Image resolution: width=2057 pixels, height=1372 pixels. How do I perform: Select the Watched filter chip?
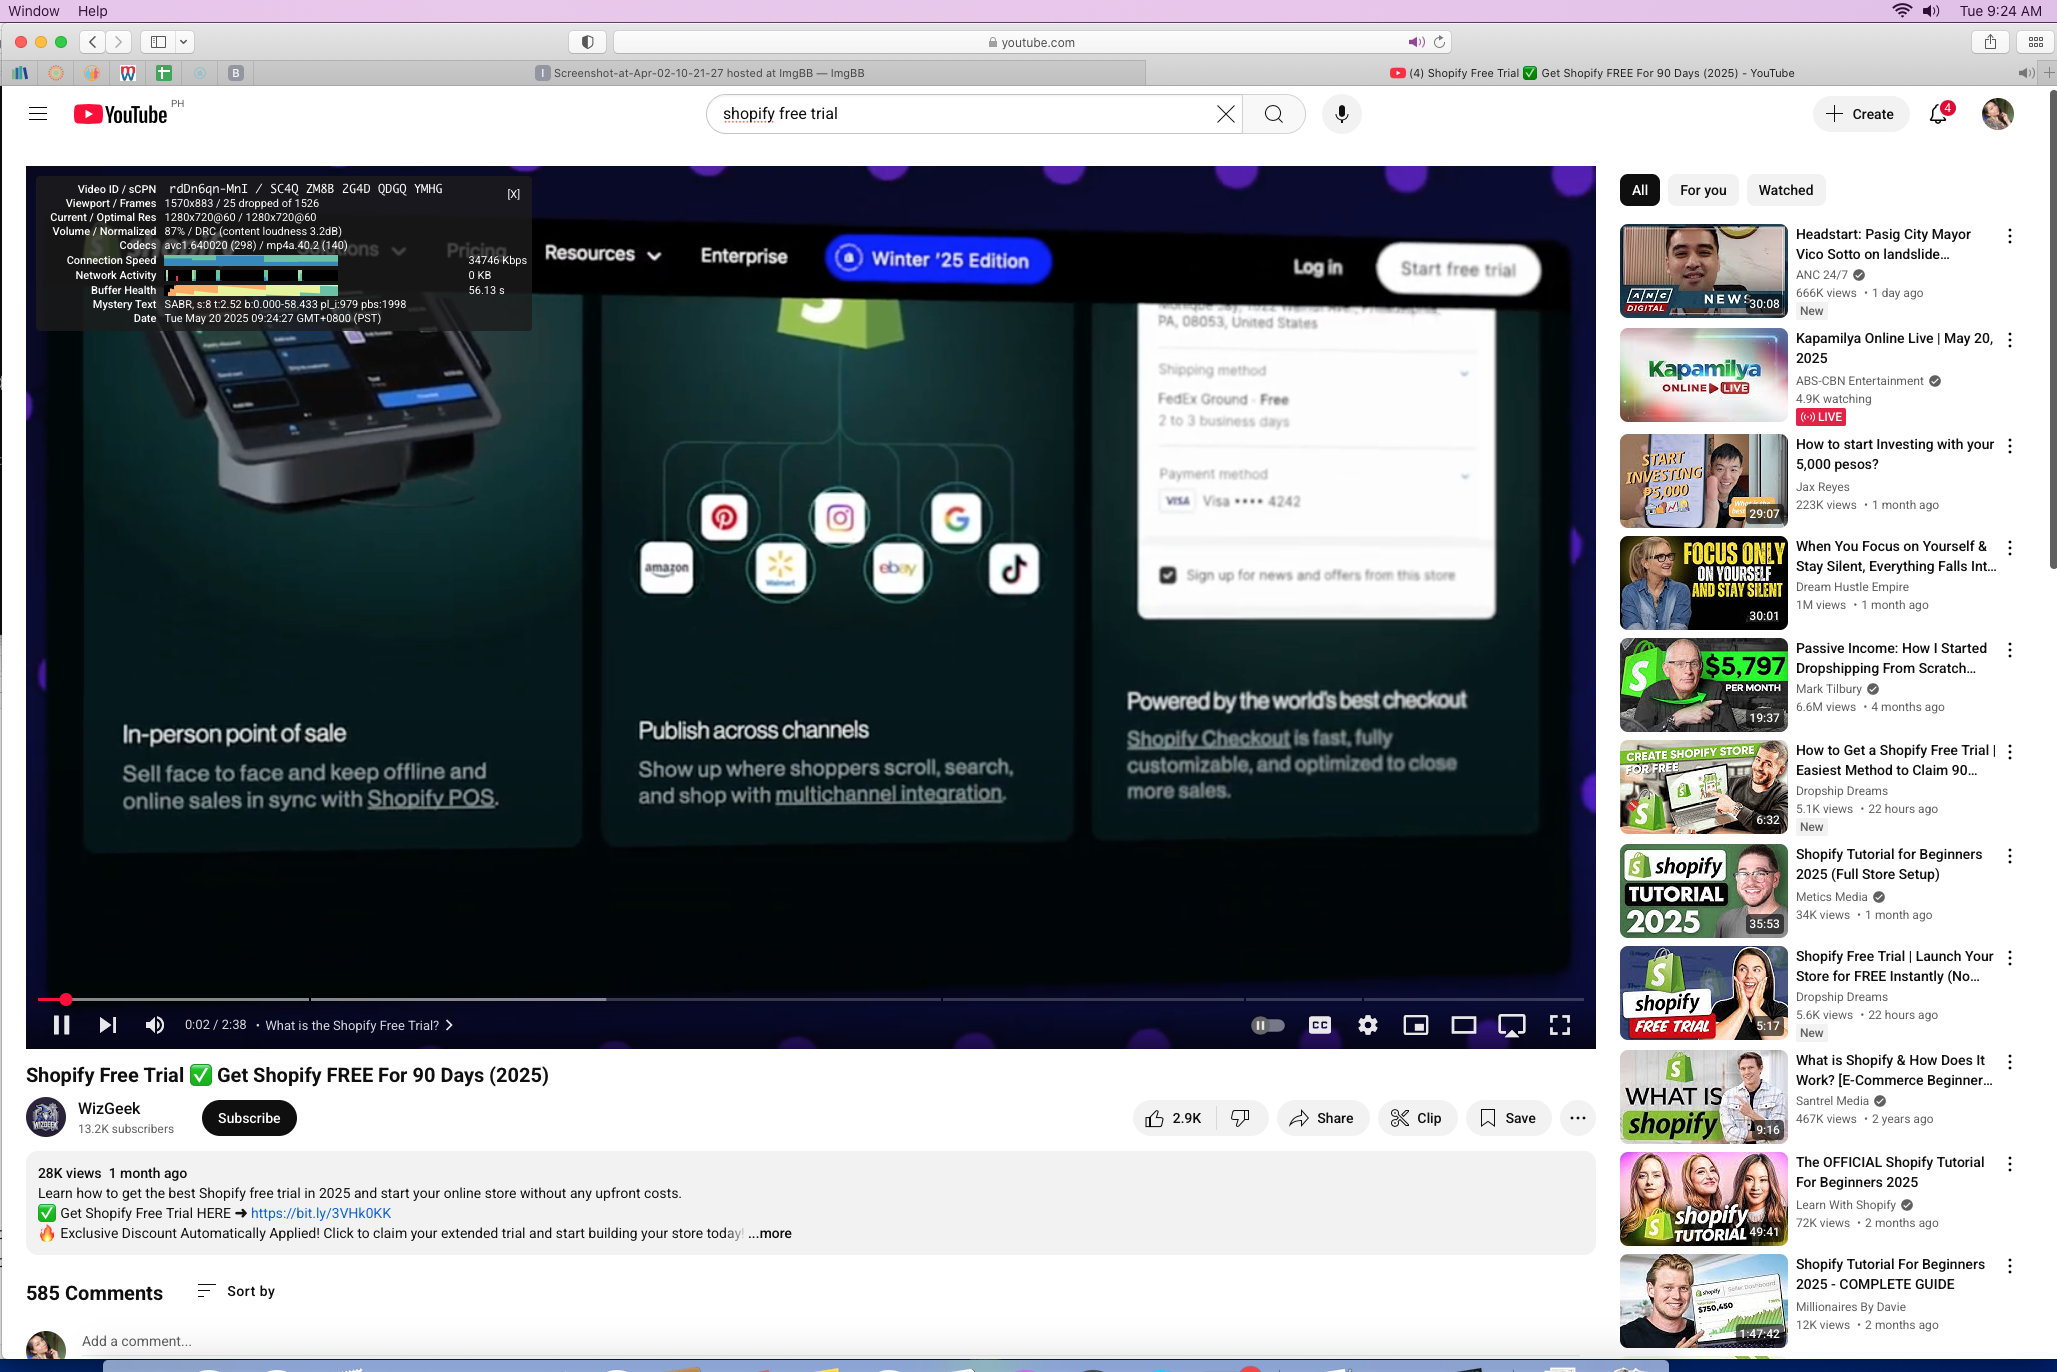(x=1786, y=190)
